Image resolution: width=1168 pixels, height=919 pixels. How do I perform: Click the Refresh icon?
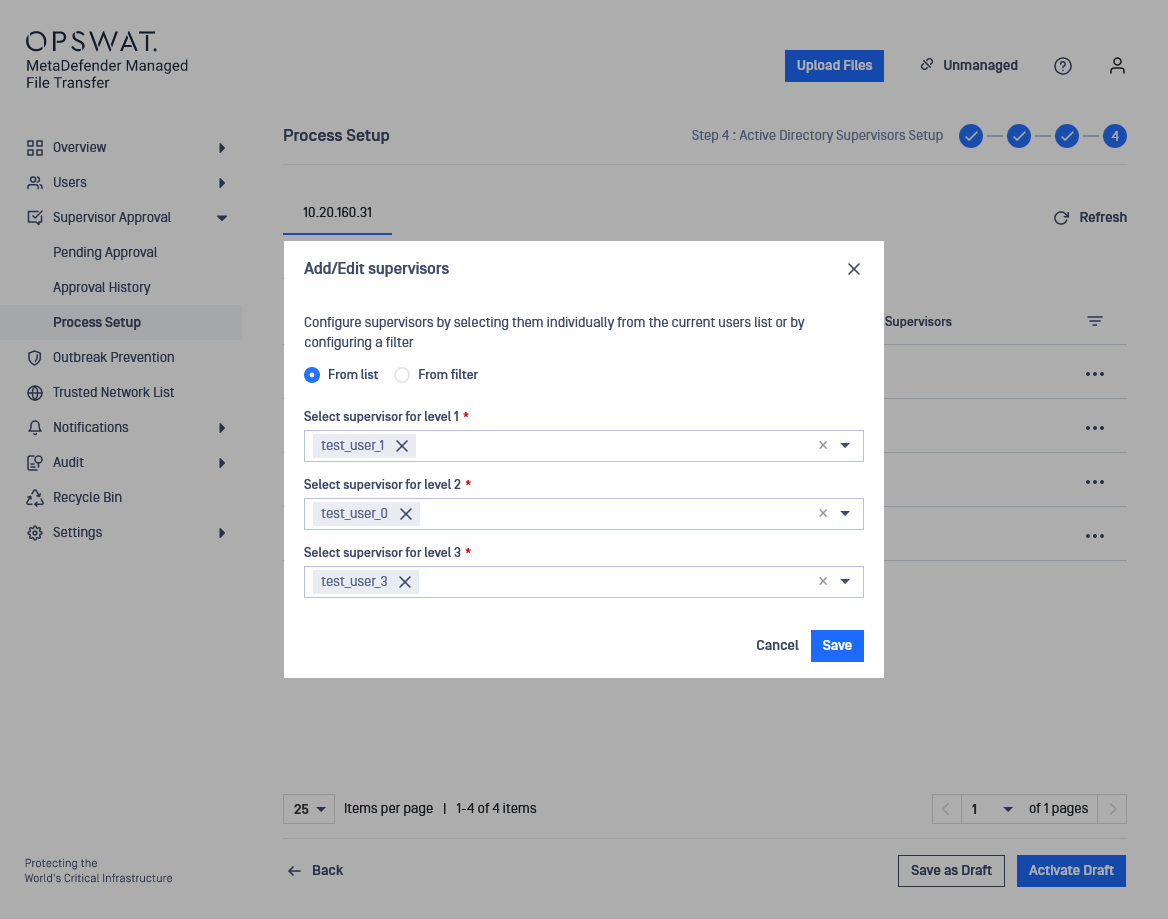tap(1062, 218)
